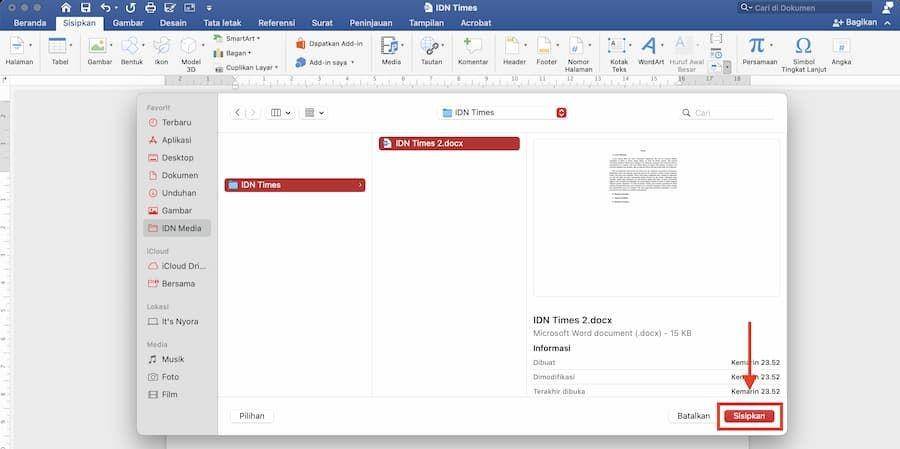Select Terbaru in the sidebar
The image size is (900, 449).
tap(177, 122)
